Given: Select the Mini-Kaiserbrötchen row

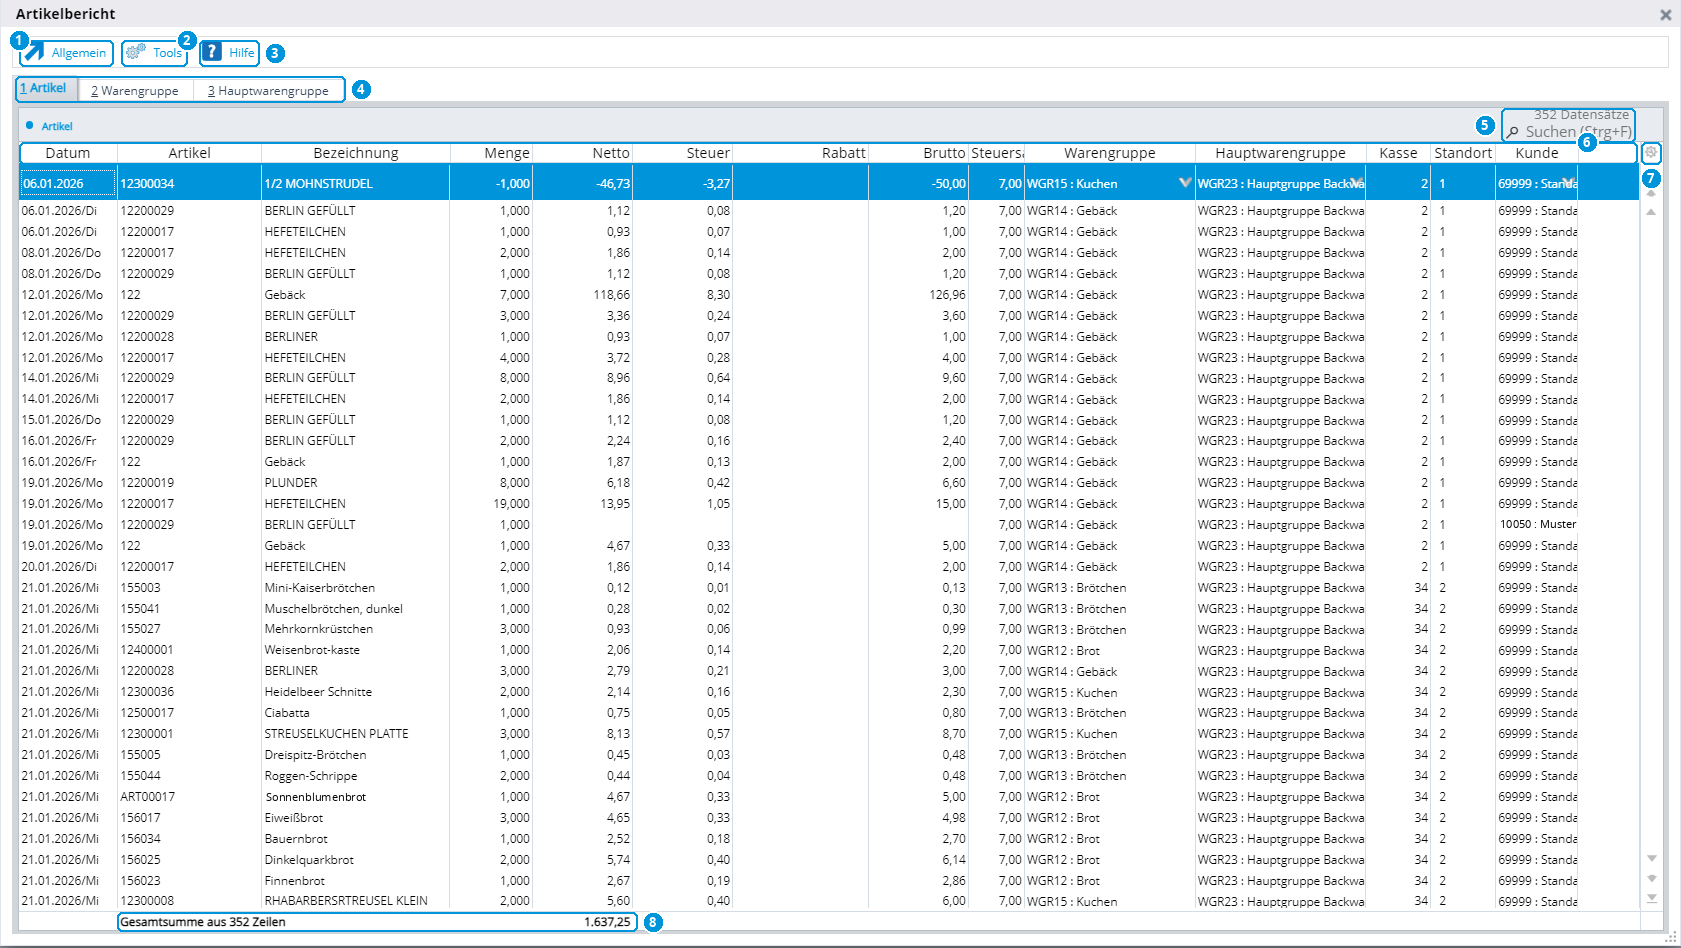Looking at the screenshot, I should point(830,588).
